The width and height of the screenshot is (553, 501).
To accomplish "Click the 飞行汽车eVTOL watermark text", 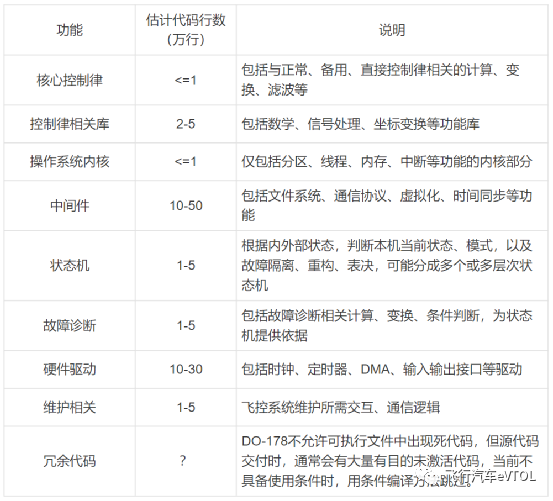I will pos(491,476).
